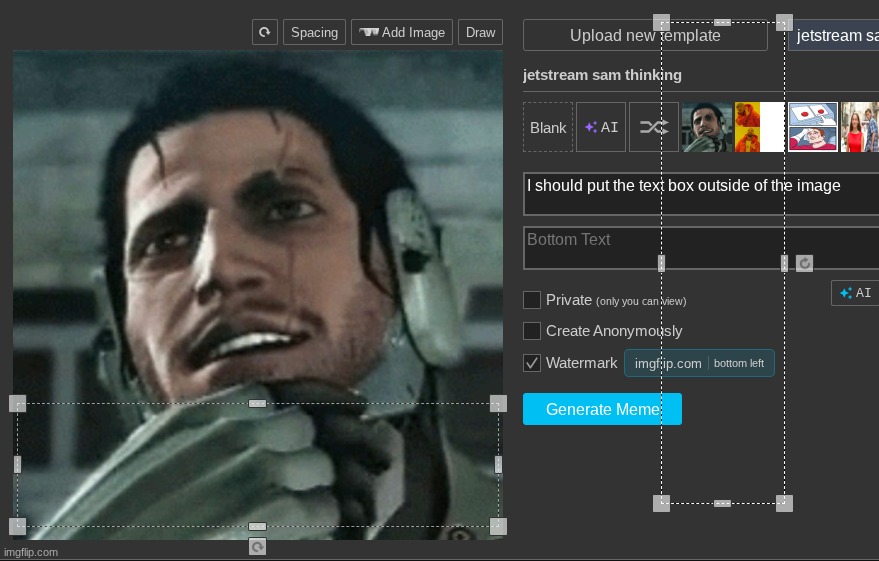Click the top-right handle of outside text box
The height and width of the screenshot is (561, 879).
784,22
